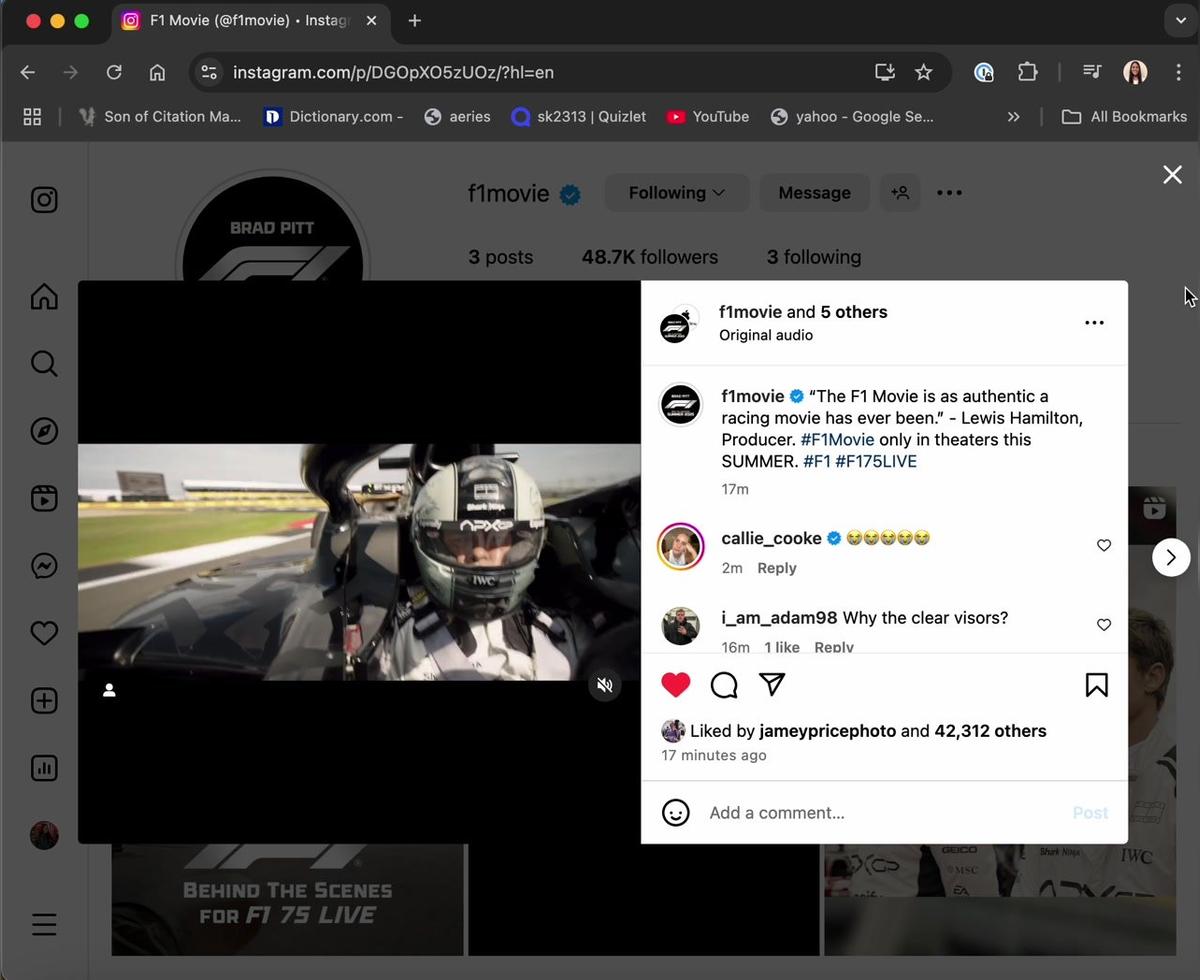
Task: Open sk2313 Quizlet bookmark
Action: pyautogui.click(x=578, y=116)
